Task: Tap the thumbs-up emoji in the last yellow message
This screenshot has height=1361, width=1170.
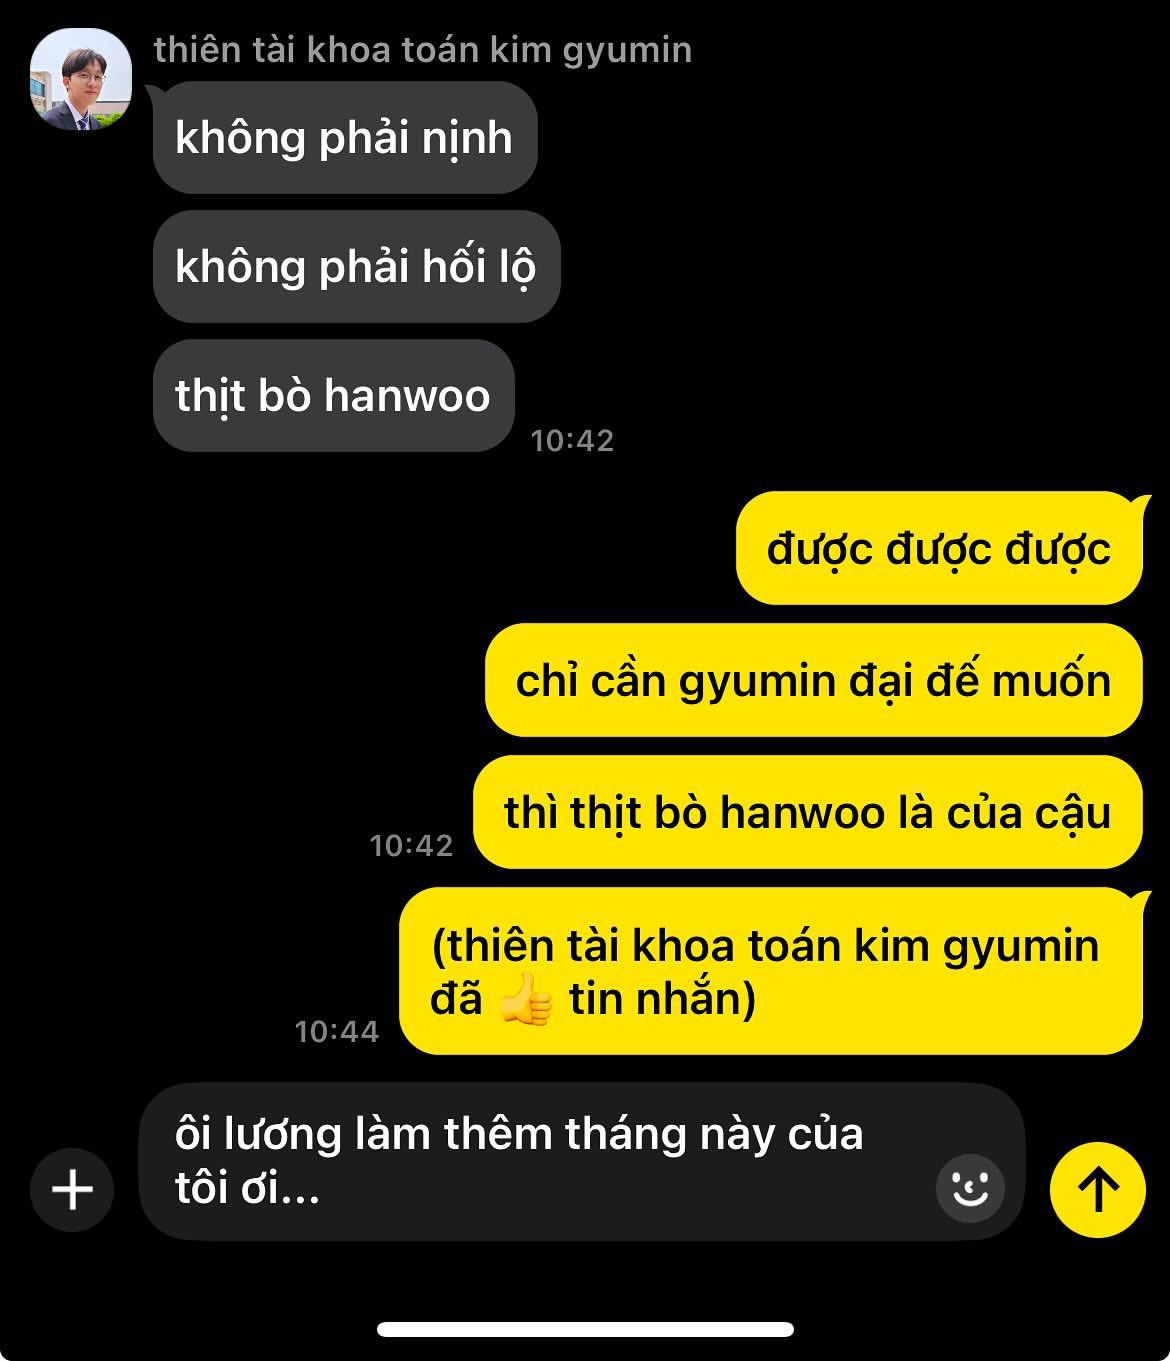Action: [x=526, y=1000]
